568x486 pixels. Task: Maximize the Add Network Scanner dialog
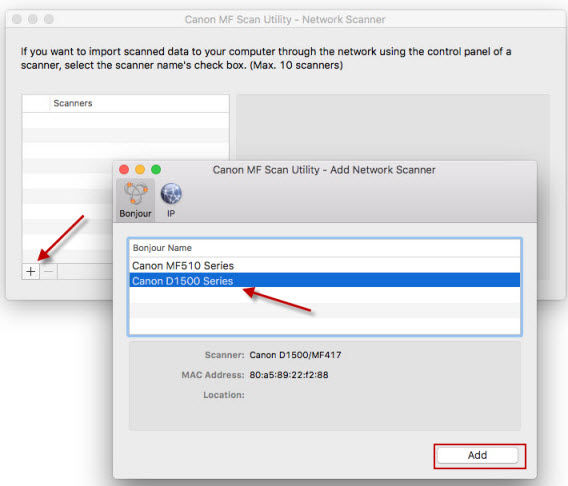[x=156, y=169]
